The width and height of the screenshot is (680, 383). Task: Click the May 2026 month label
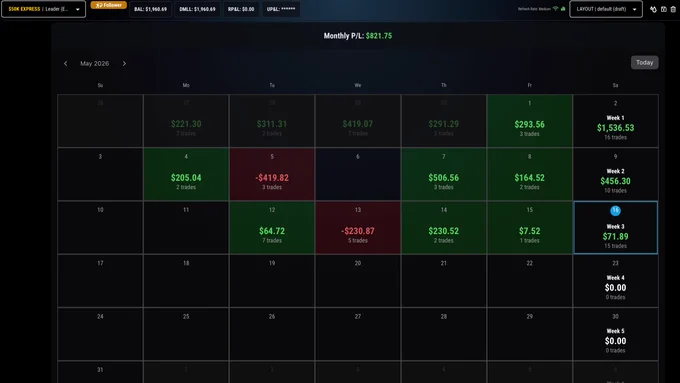(x=95, y=63)
